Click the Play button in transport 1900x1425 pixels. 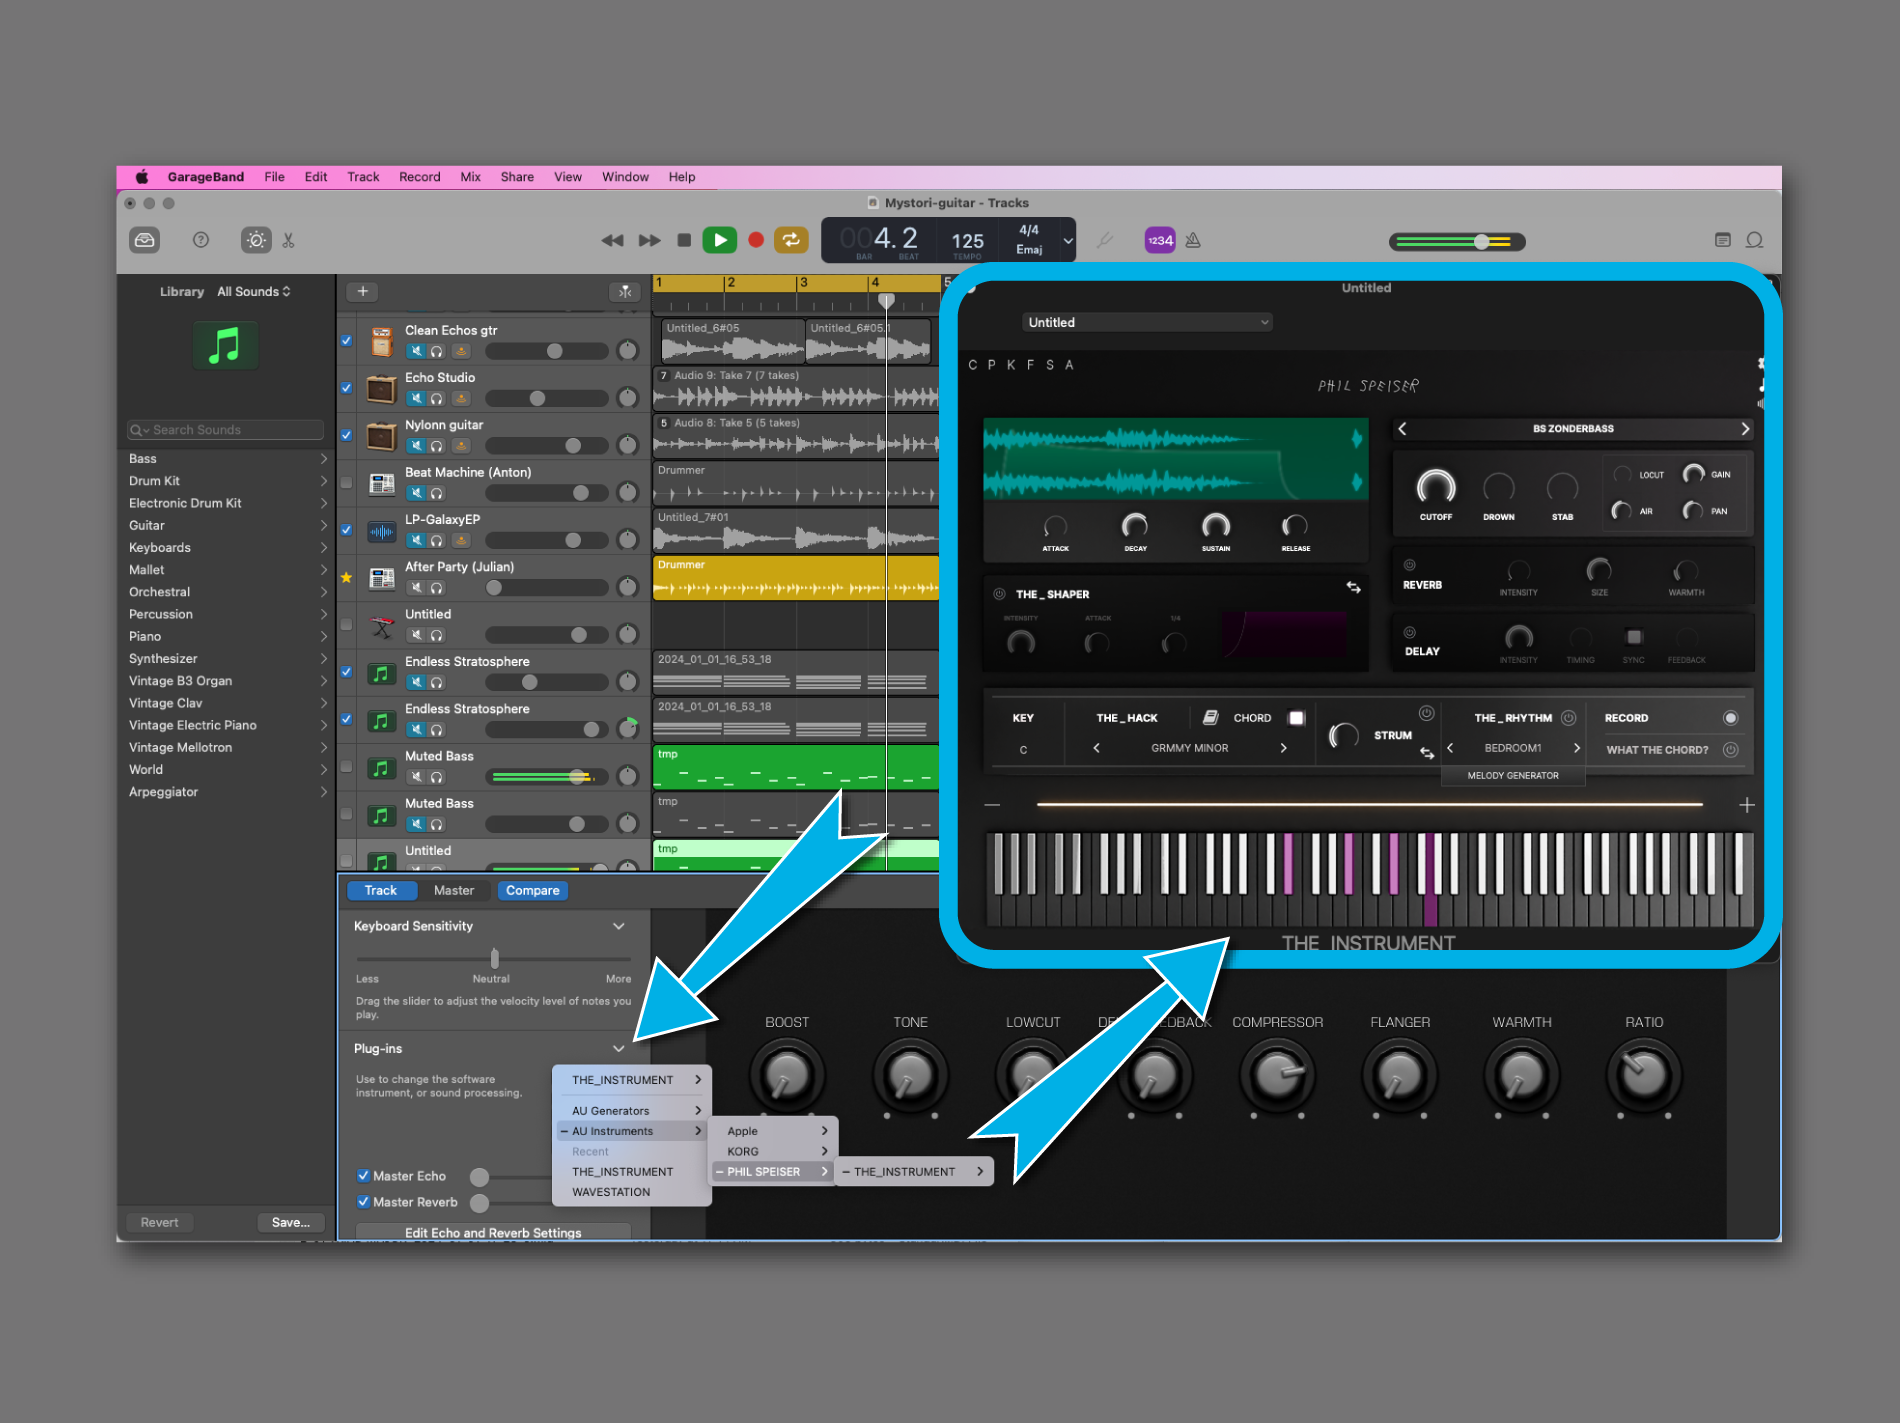[x=719, y=240]
